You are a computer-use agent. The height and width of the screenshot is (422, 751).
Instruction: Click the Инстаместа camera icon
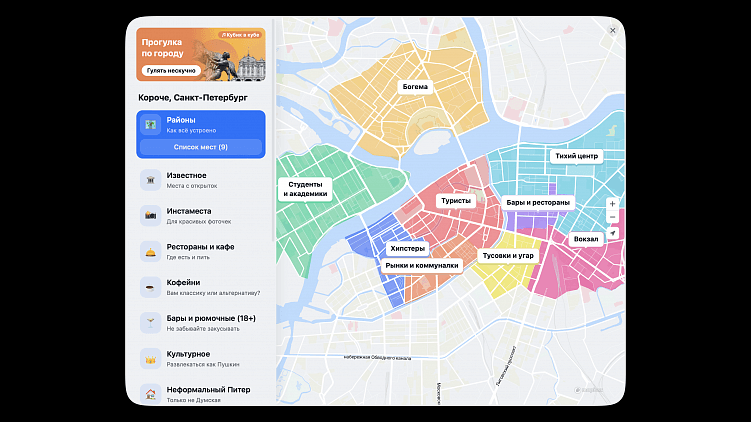coord(150,216)
